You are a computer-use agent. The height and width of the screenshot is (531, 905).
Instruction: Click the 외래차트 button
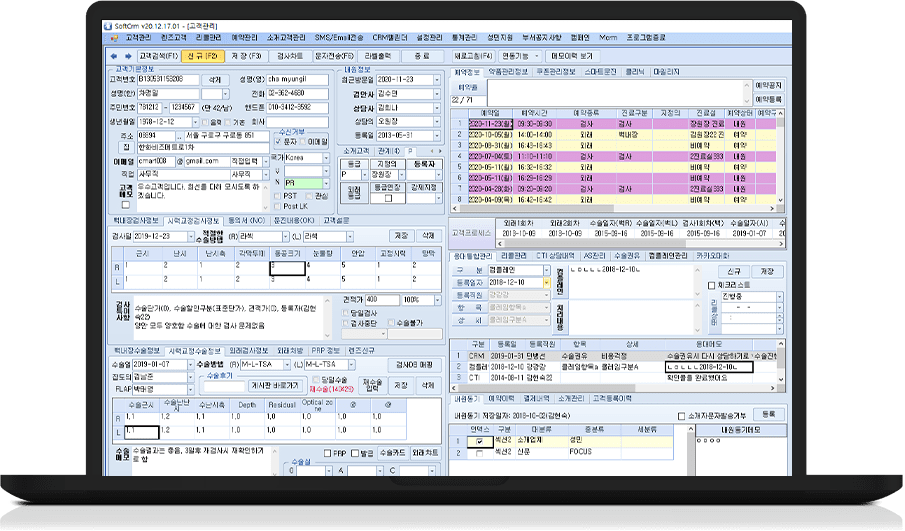[x=425, y=454]
